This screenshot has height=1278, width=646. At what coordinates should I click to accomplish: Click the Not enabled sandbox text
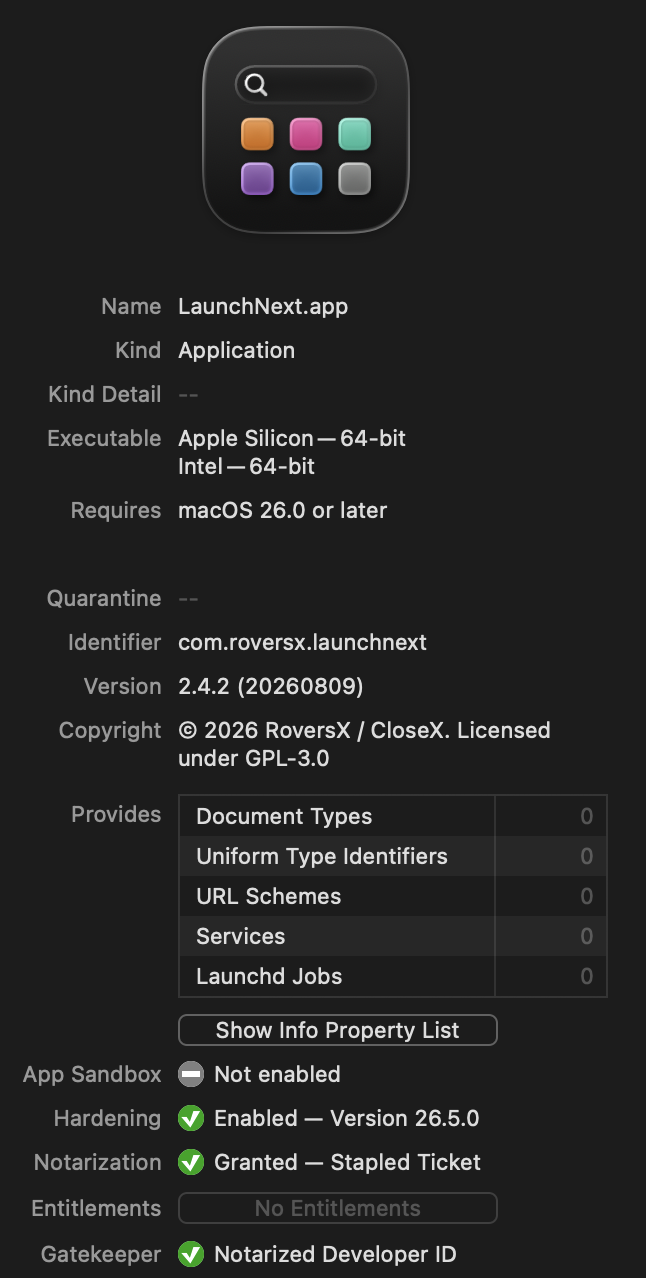pos(277,1074)
